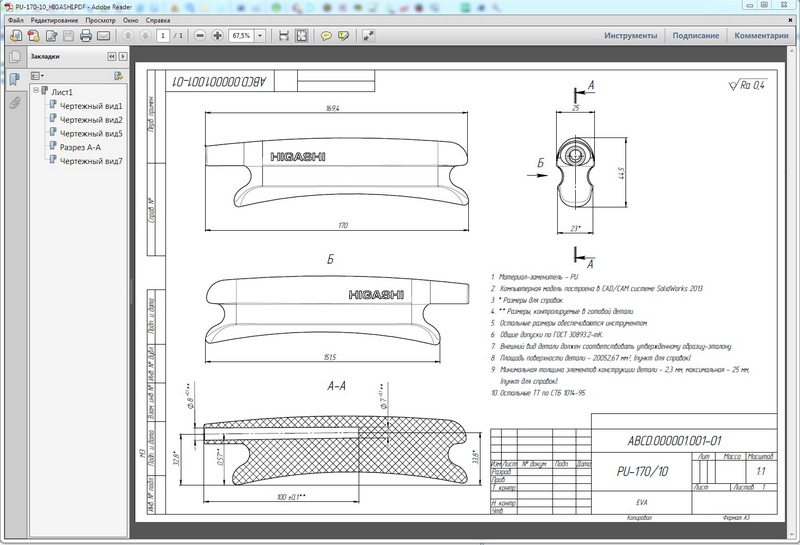The height and width of the screenshot is (545, 800).
Task: Click the Adobe Reader title bar icon
Action: pyautogui.click(x=9, y=7)
